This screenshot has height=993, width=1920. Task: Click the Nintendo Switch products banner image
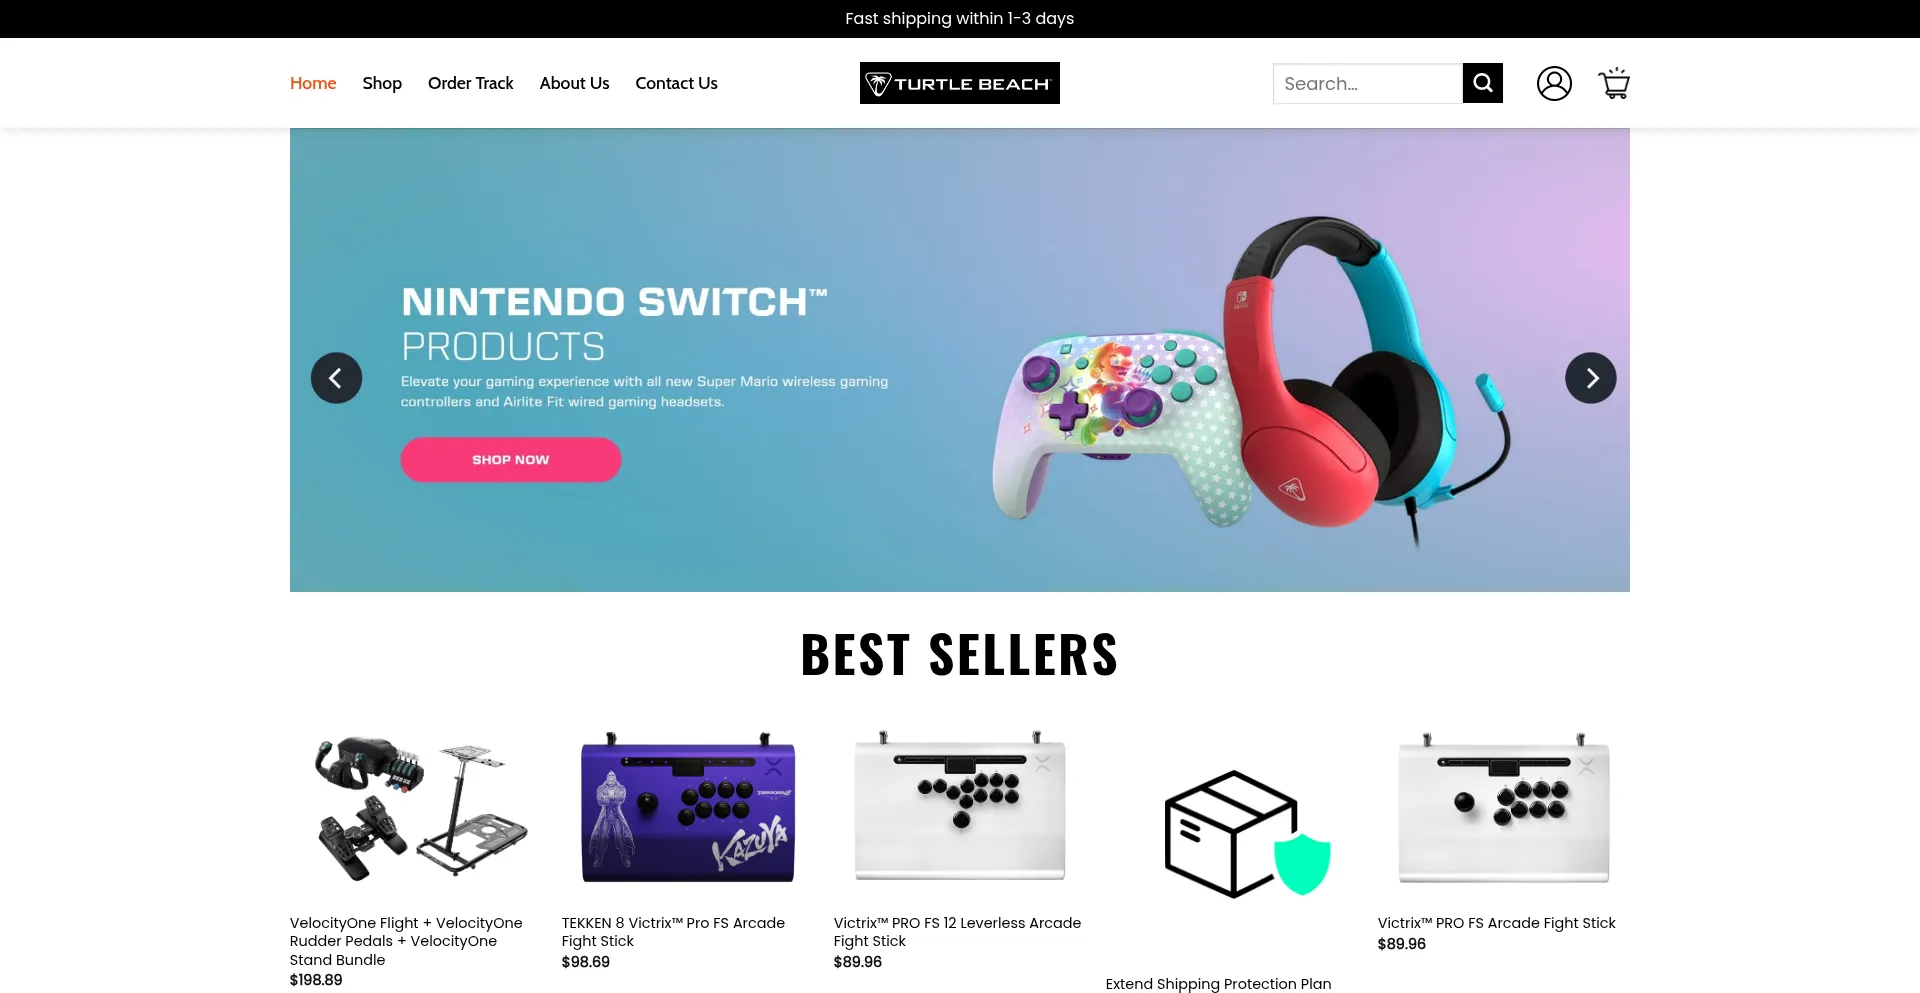pyautogui.click(x=960, y=360)
